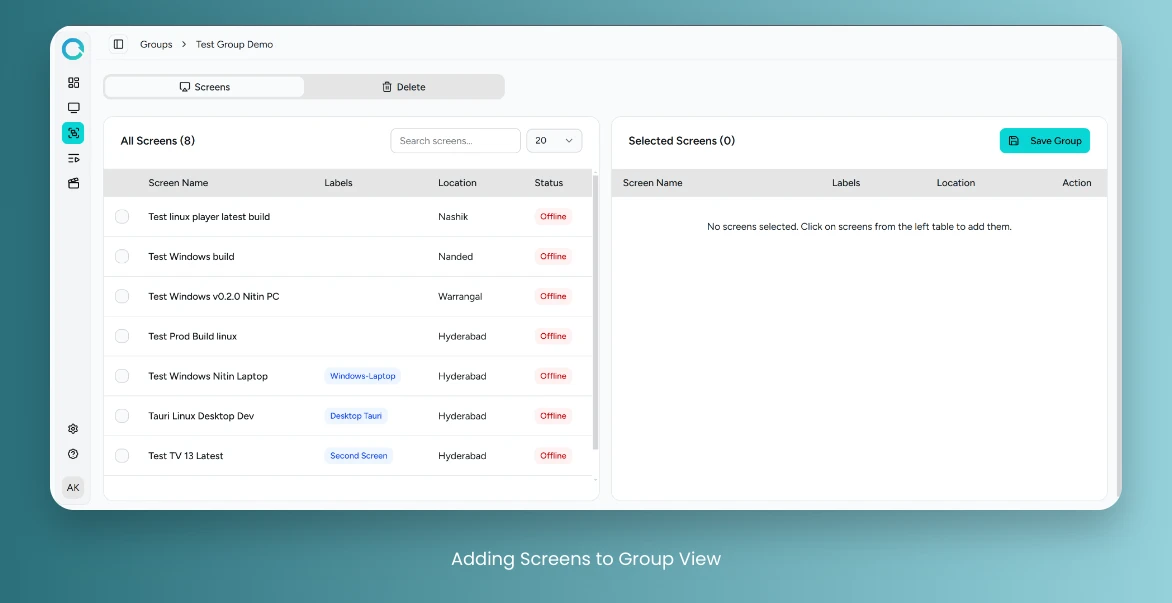1172x603 pixels.
Task: Click Tauri Linux Desktop Dev name
Action: coord(201,416)
